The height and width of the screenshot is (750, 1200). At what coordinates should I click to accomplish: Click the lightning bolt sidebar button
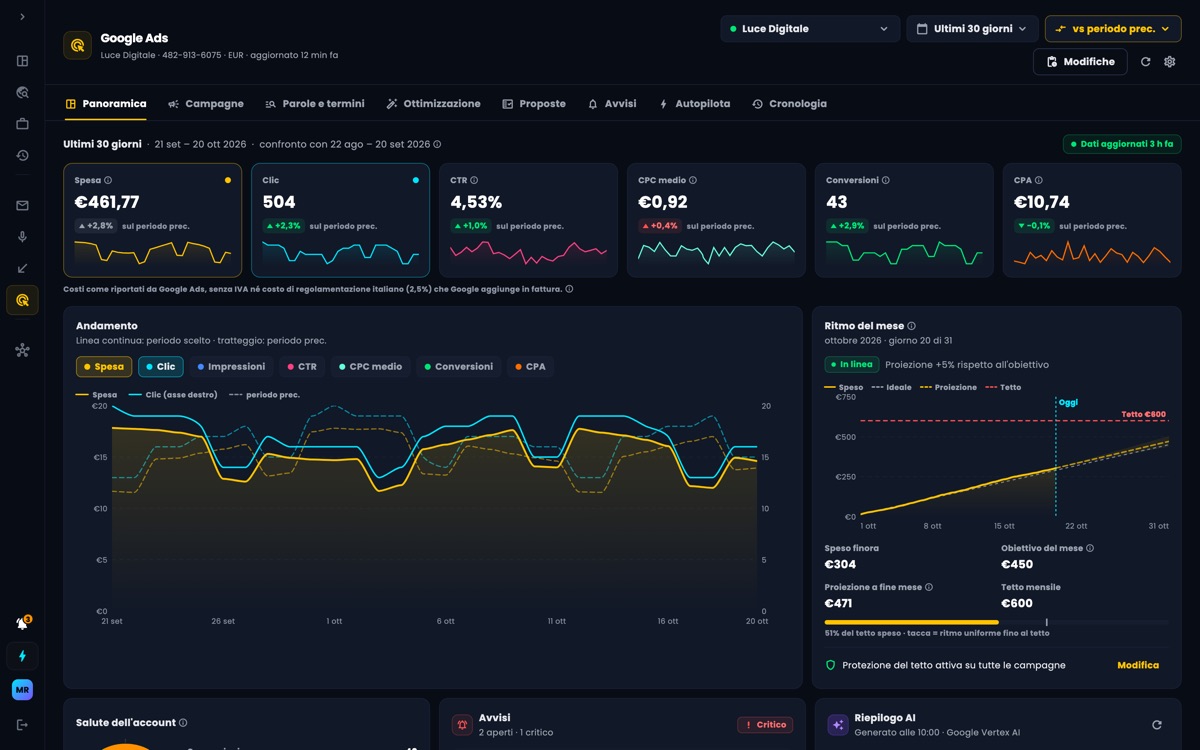[22, 656]
